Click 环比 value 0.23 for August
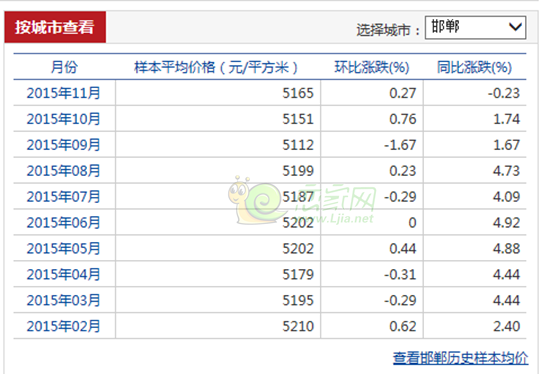Viewport: 550px width, 374px height. point(403,171)
